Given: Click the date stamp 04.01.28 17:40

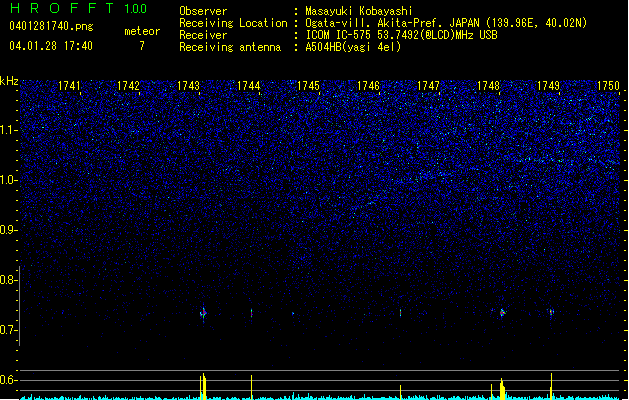Looking at the screenshot, I should coord(51,46).
